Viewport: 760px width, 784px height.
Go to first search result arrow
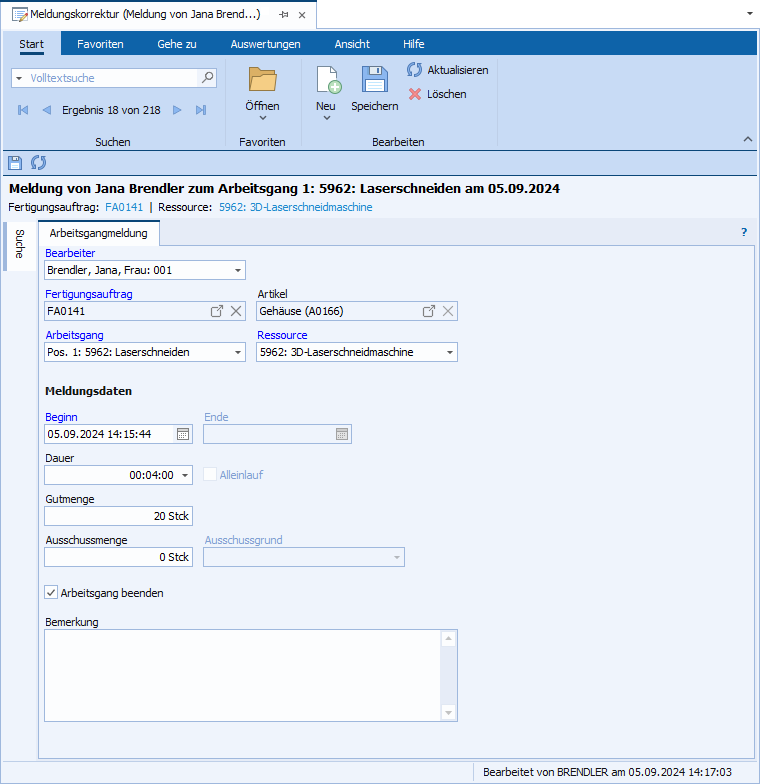click(23, 110)
